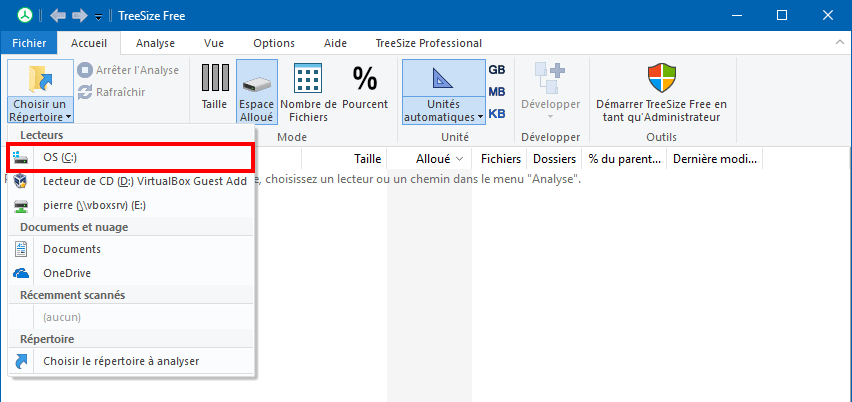Click the OS (C:) drive icon
The height and width of the screenshot is (402, 852).
[x=21, y=158]
